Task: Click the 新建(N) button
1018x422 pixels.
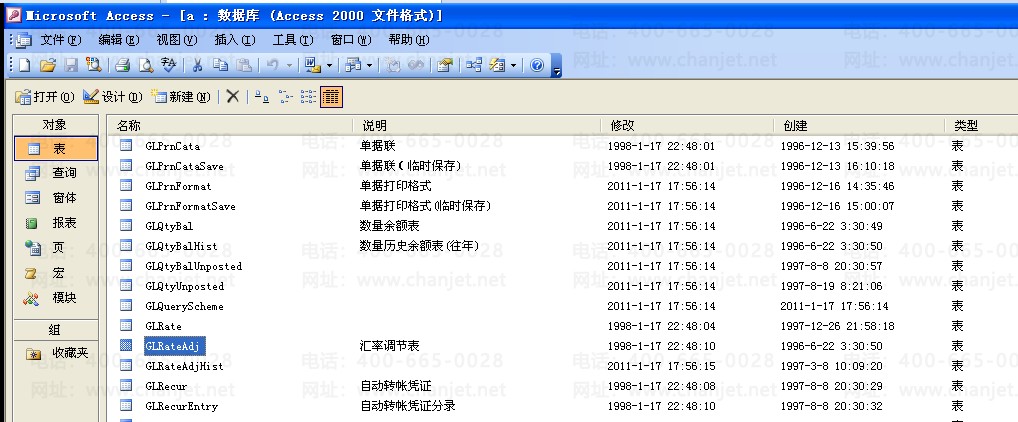Action: coord(181,97)
